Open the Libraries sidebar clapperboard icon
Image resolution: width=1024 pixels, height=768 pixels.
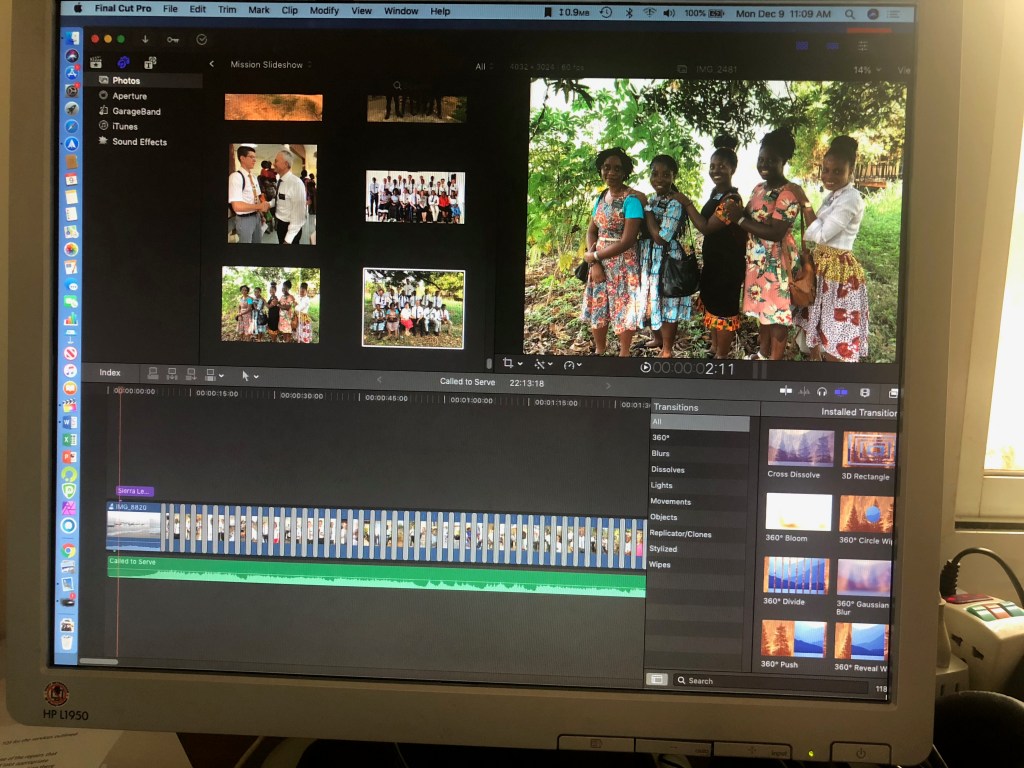pos(96,62)
